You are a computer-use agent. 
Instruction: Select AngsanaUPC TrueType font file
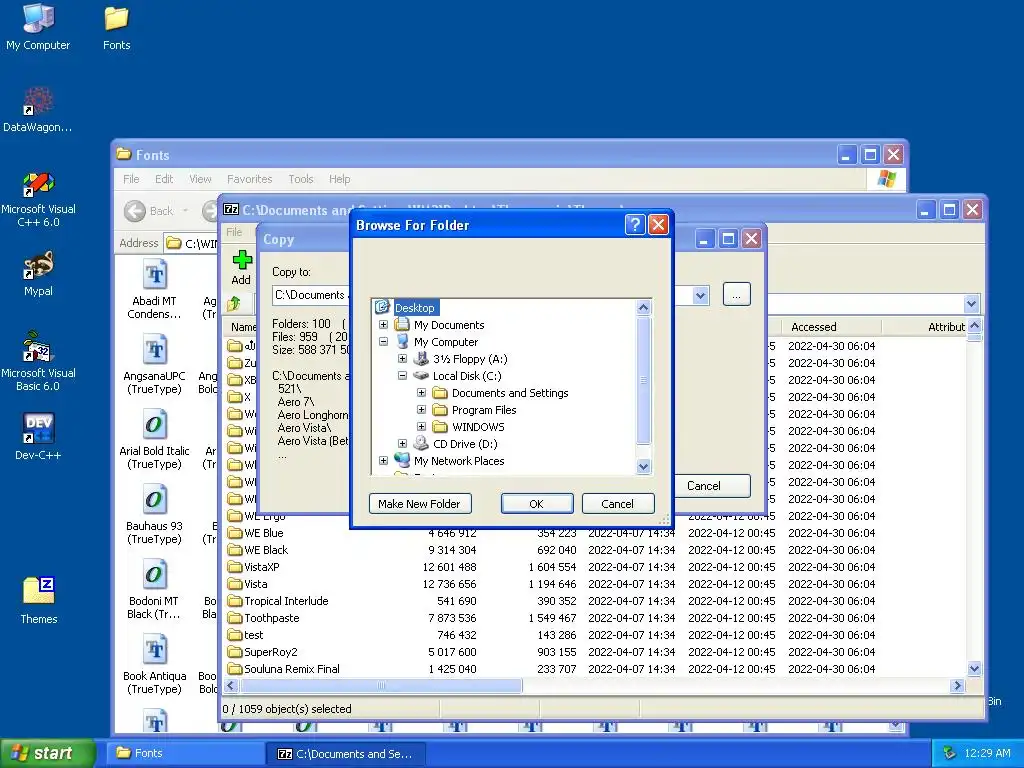[154, 364]
